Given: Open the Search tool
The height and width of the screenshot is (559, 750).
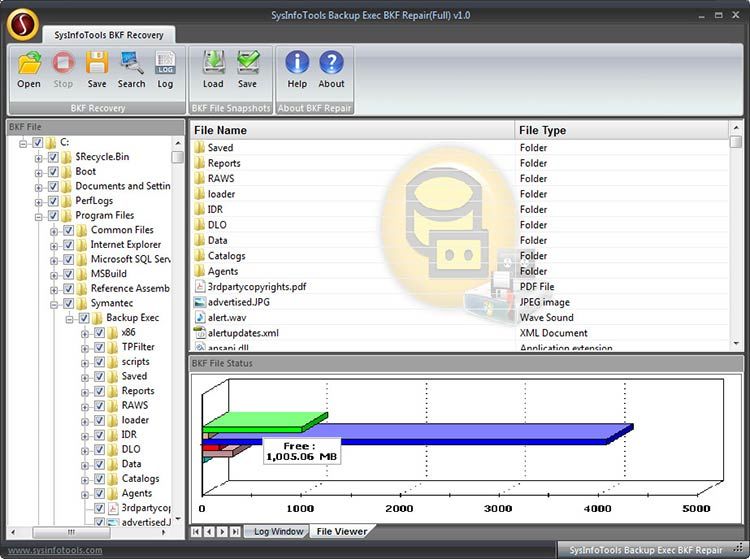Looking at the screenshot, I should point(131,67).
